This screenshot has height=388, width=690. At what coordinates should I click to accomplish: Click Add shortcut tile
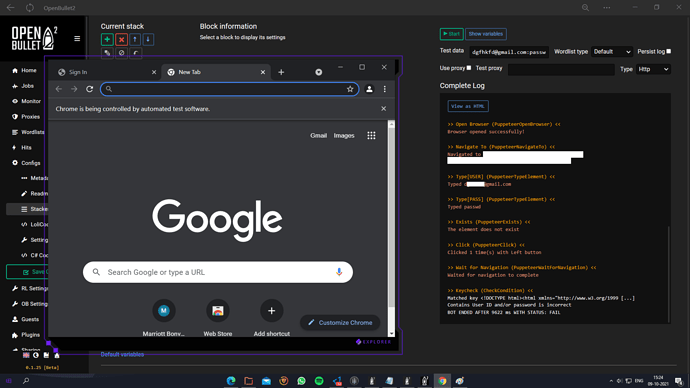[x=272, y=317]
